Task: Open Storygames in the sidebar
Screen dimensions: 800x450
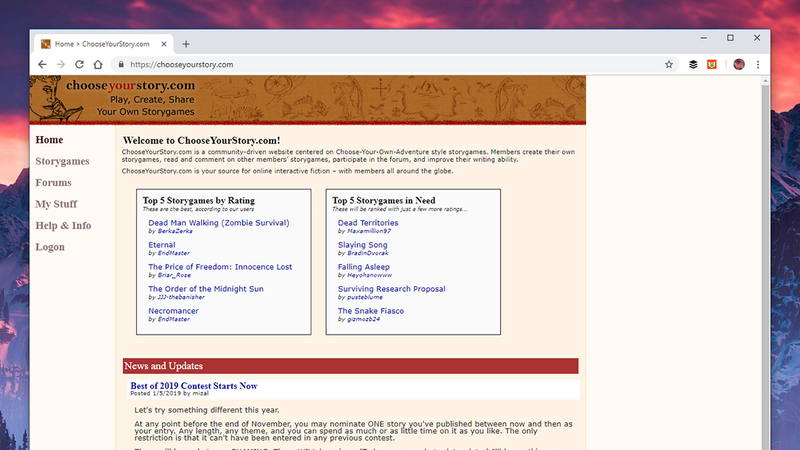Action: (62, 161)
